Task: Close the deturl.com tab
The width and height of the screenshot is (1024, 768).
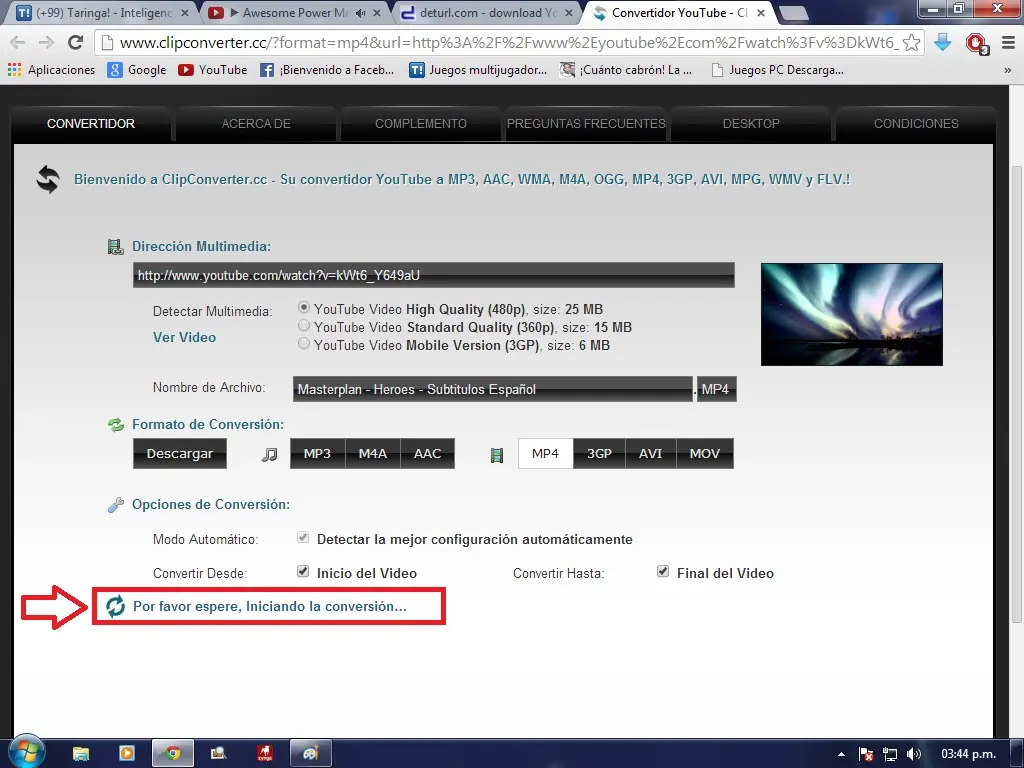Action: point(569,12)
